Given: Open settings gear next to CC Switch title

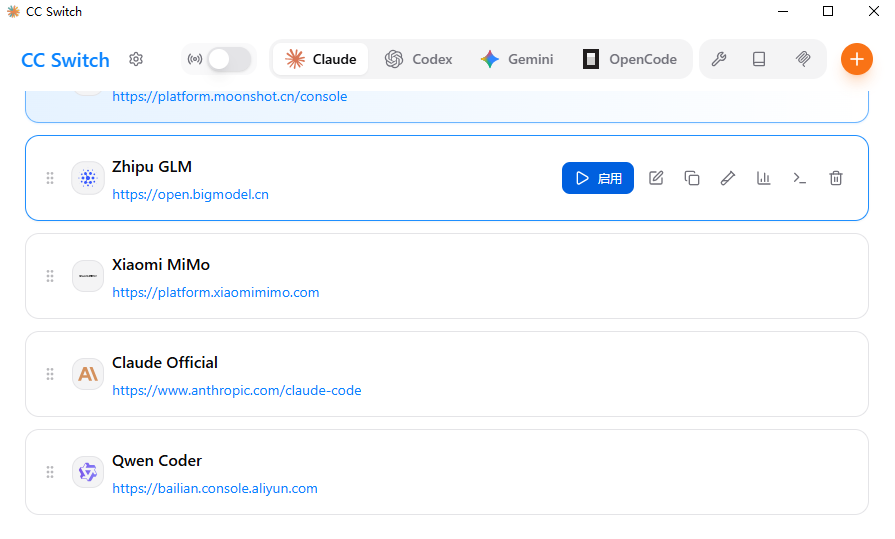Looking at the screenshot, I should (136, 59).
